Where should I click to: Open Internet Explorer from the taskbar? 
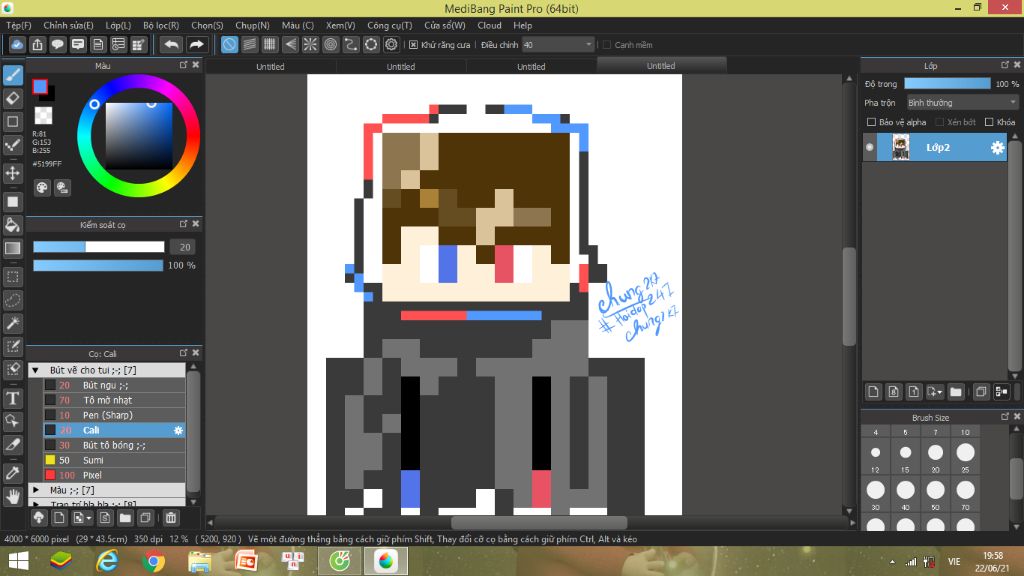107,562
